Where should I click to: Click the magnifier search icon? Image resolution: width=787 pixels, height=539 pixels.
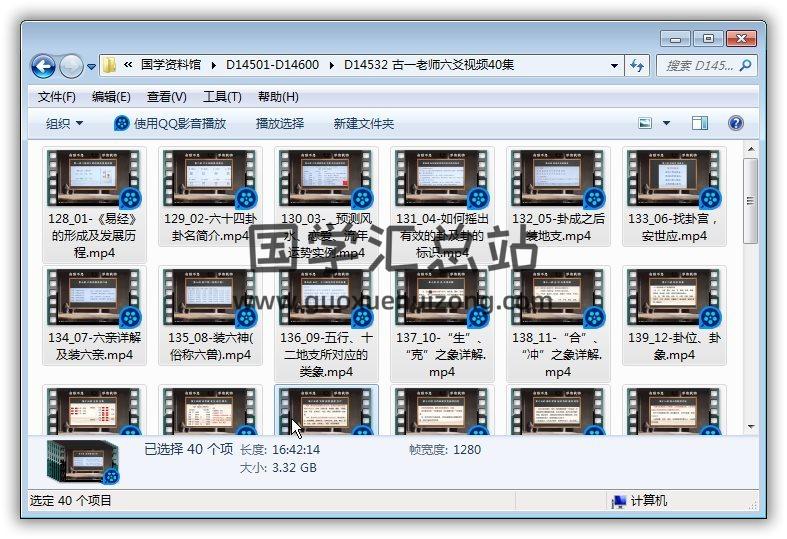click(x=746, y=65)
